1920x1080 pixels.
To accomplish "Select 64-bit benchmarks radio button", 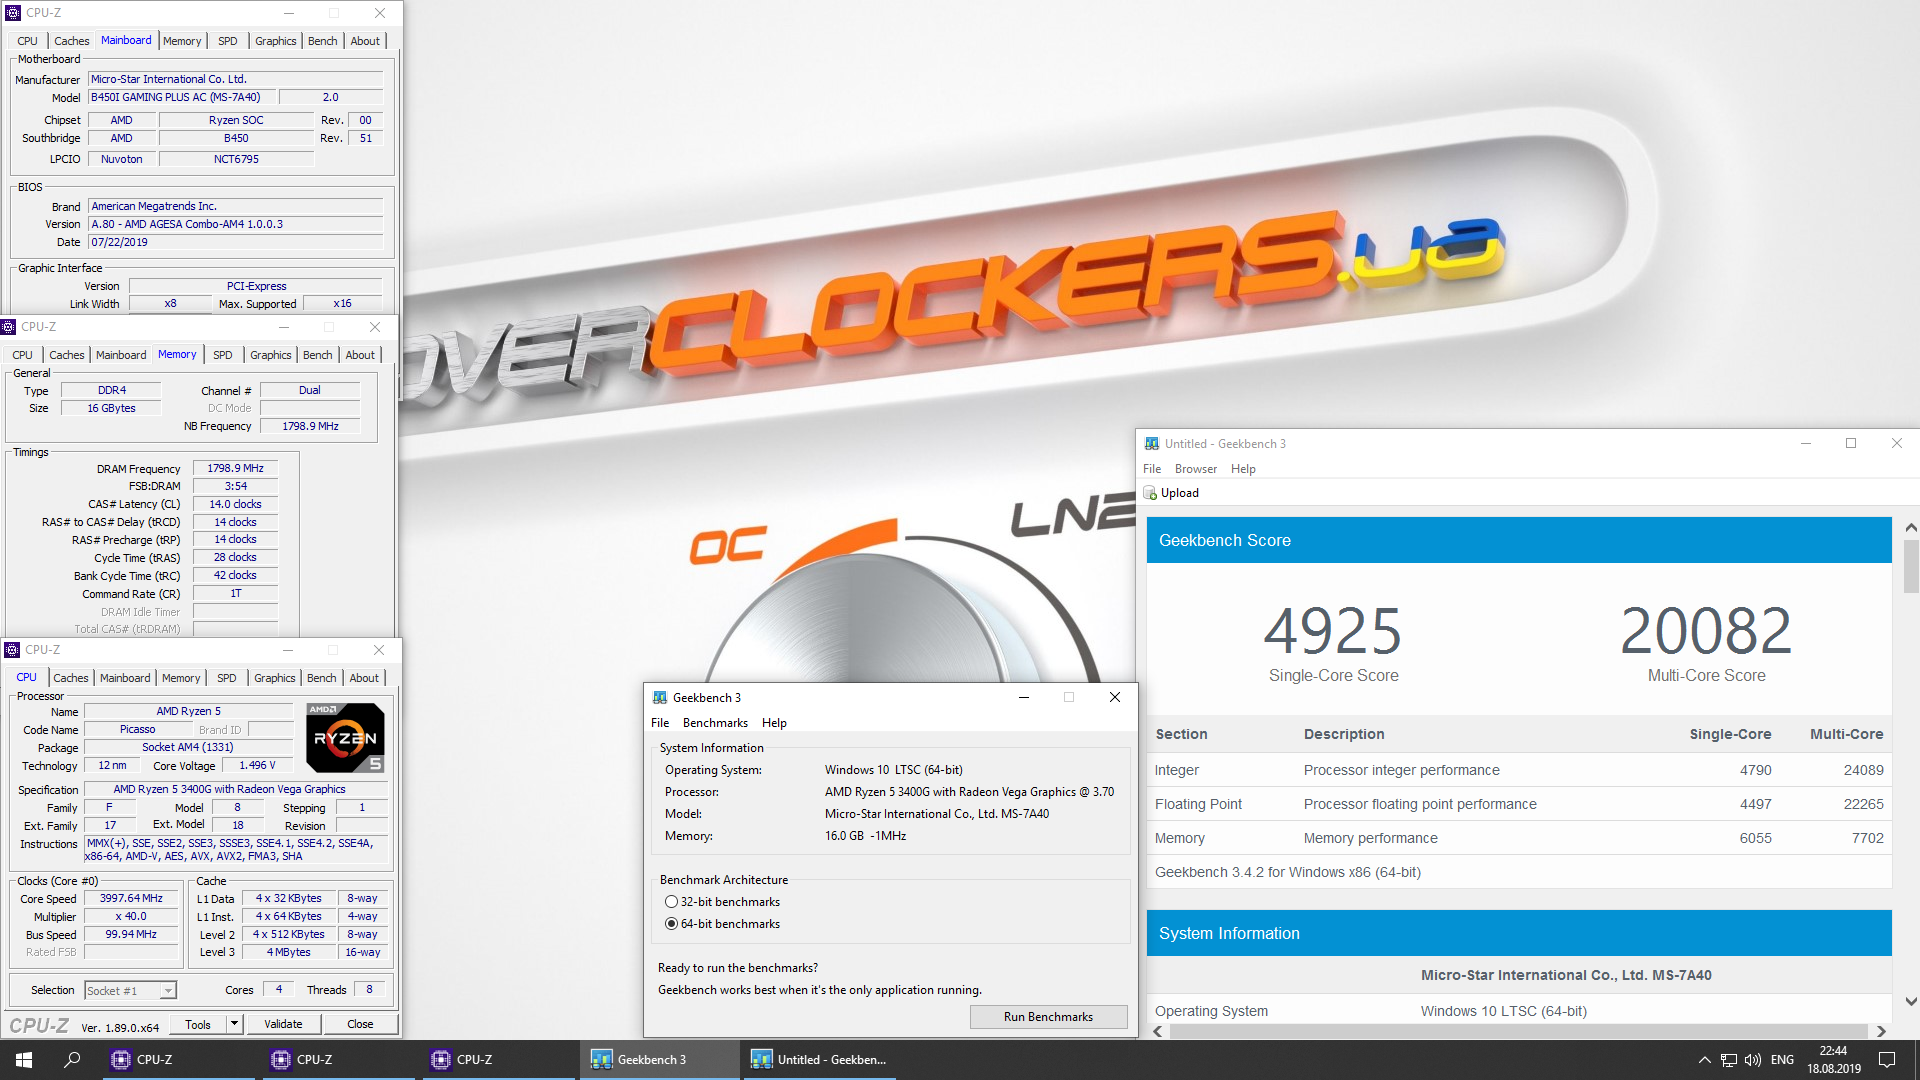I will click(x=671, y=924).
